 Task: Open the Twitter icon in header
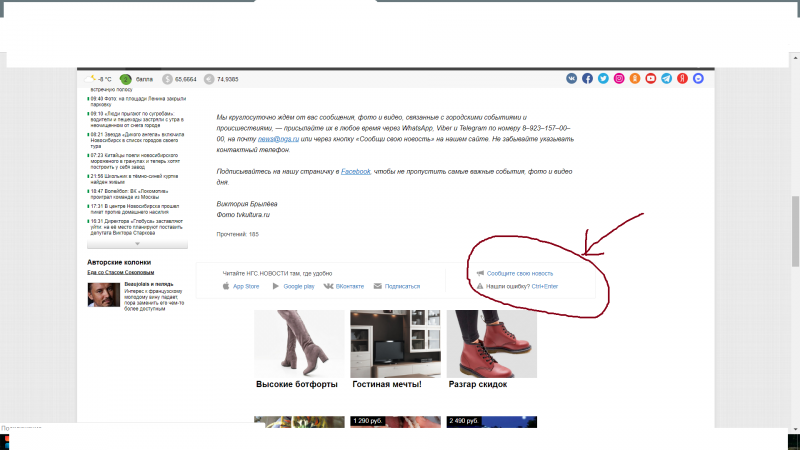tap(603, 78)
